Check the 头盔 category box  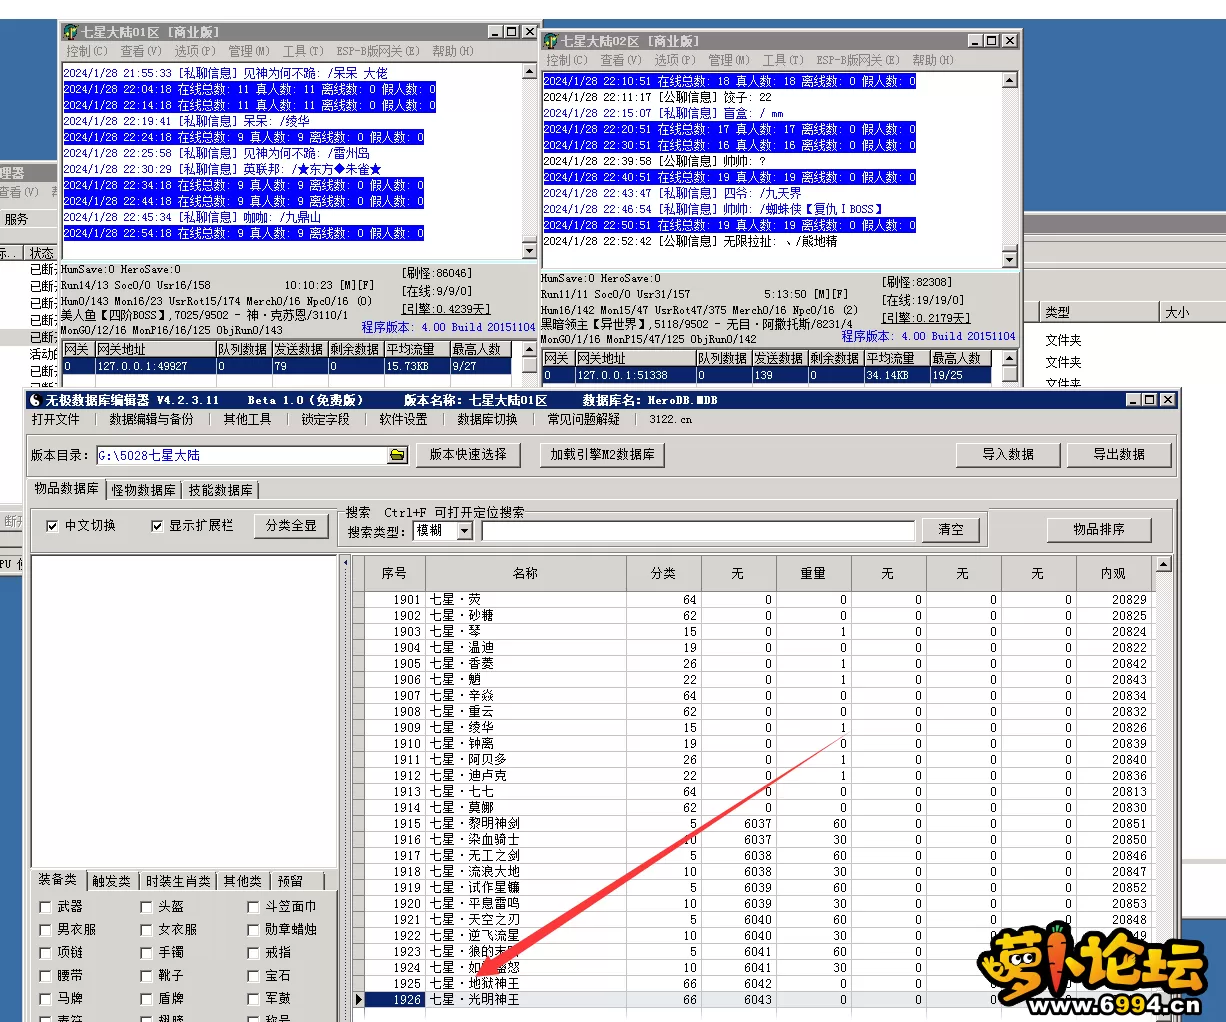146,907
